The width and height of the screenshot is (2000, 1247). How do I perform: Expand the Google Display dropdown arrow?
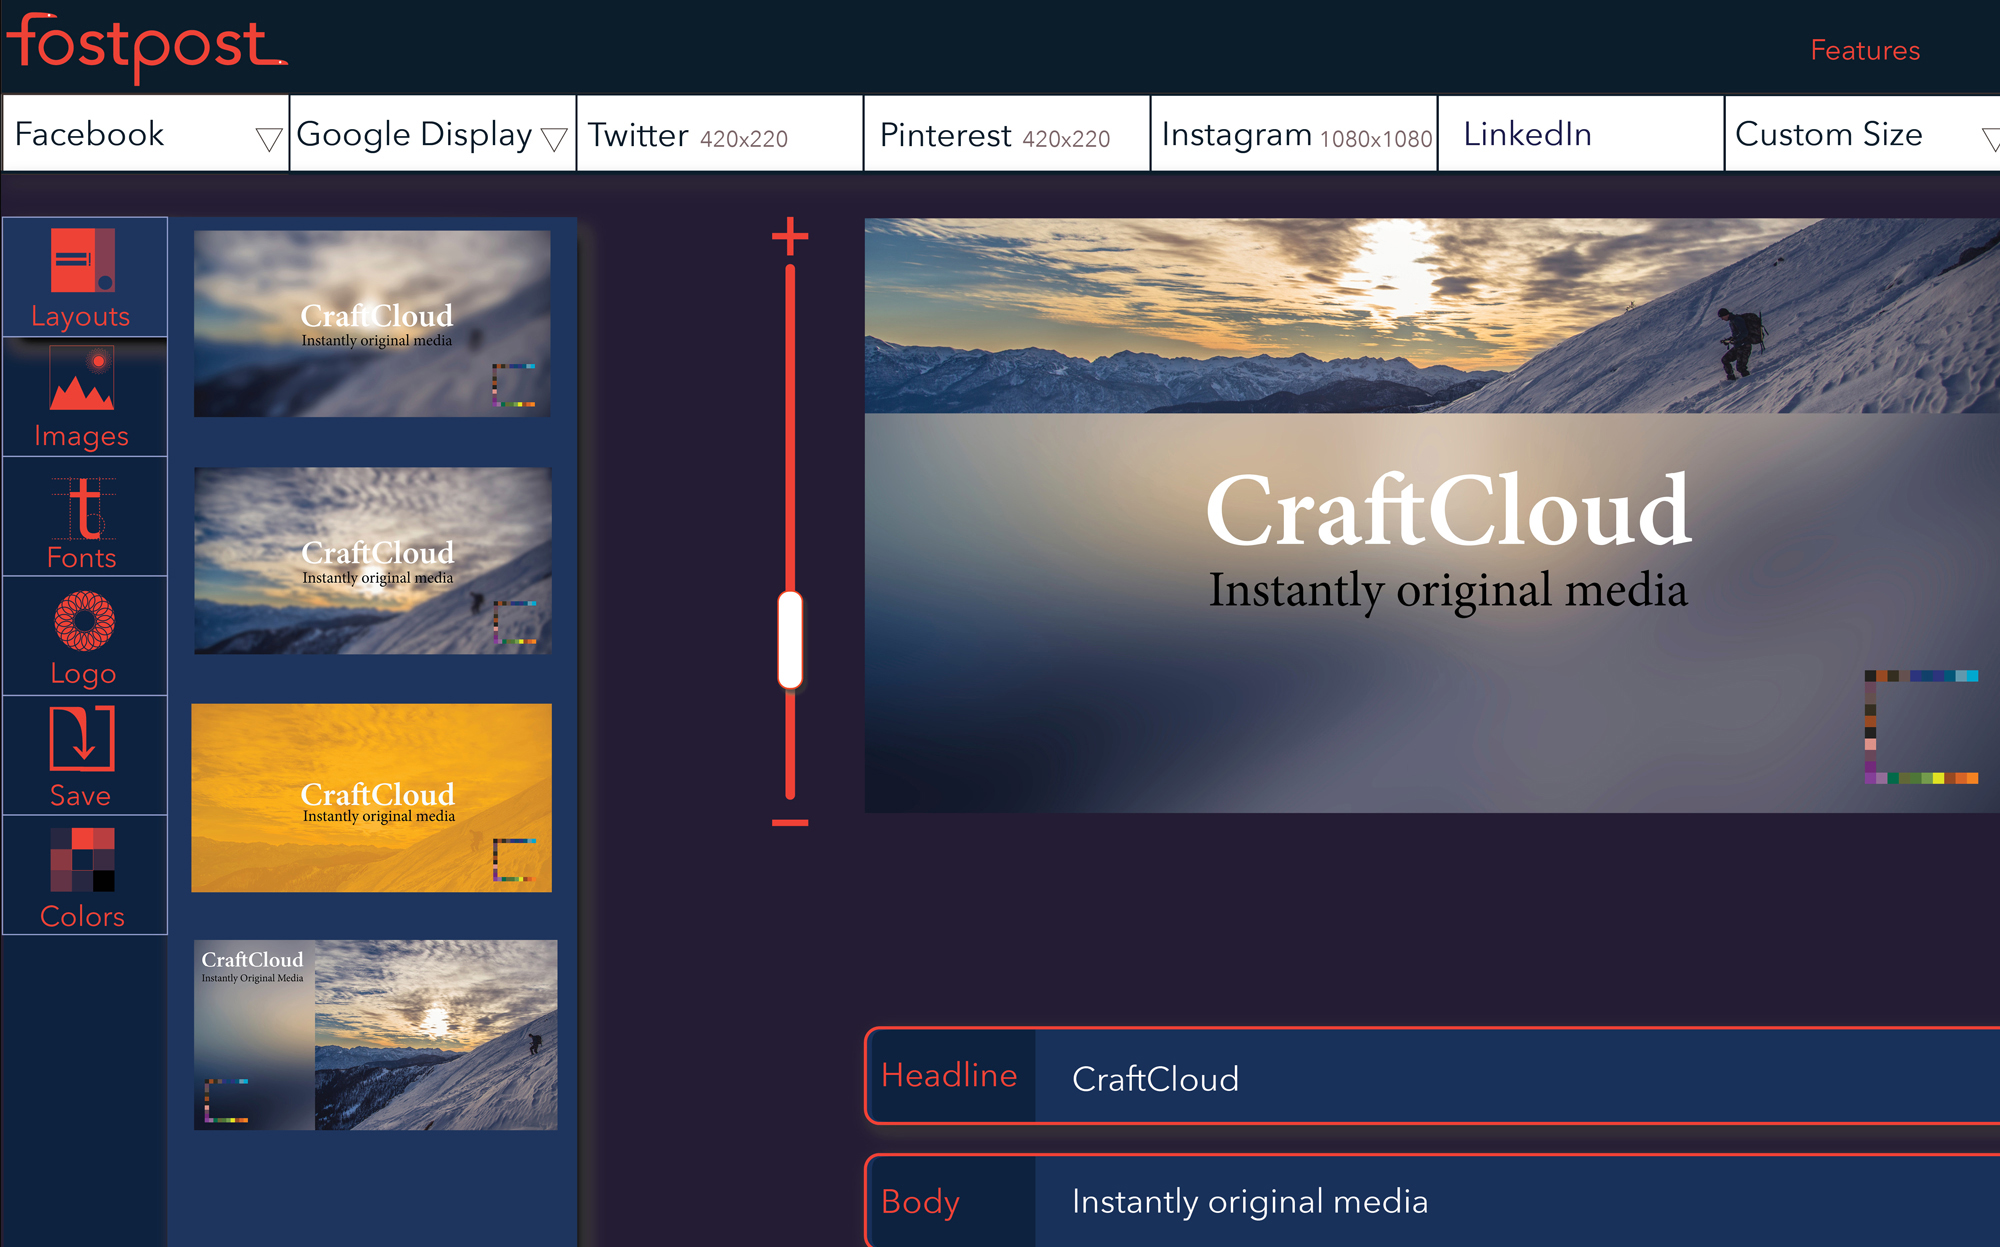pos(554,139)
